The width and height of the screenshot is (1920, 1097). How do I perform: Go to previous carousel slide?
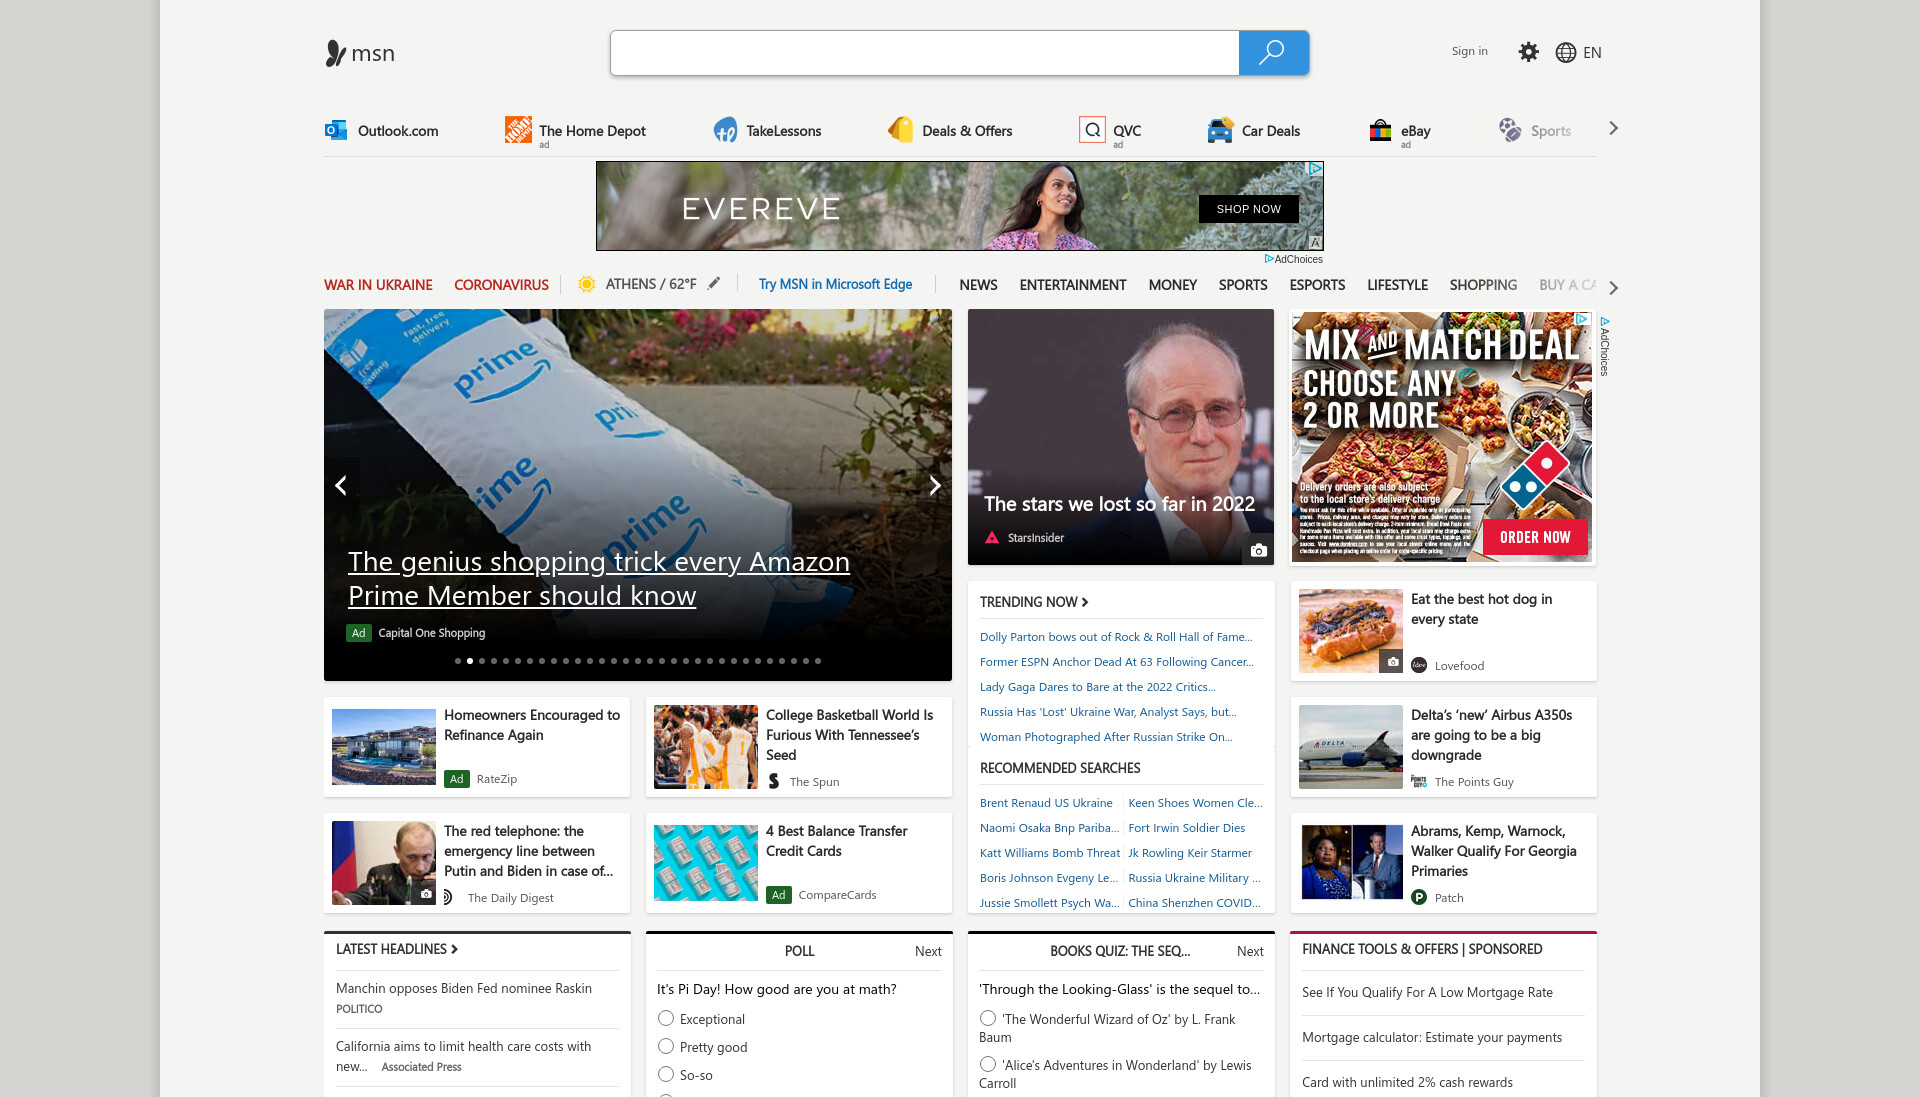[x=341, y=485]
